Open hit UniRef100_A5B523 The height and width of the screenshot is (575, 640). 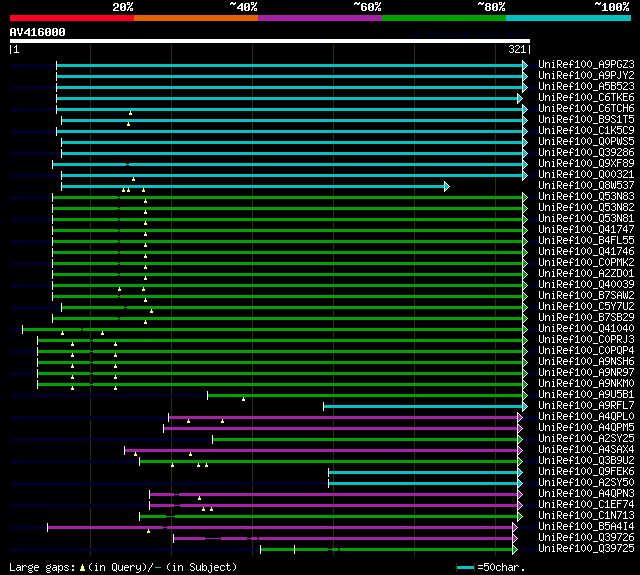(x=586, y=87)
